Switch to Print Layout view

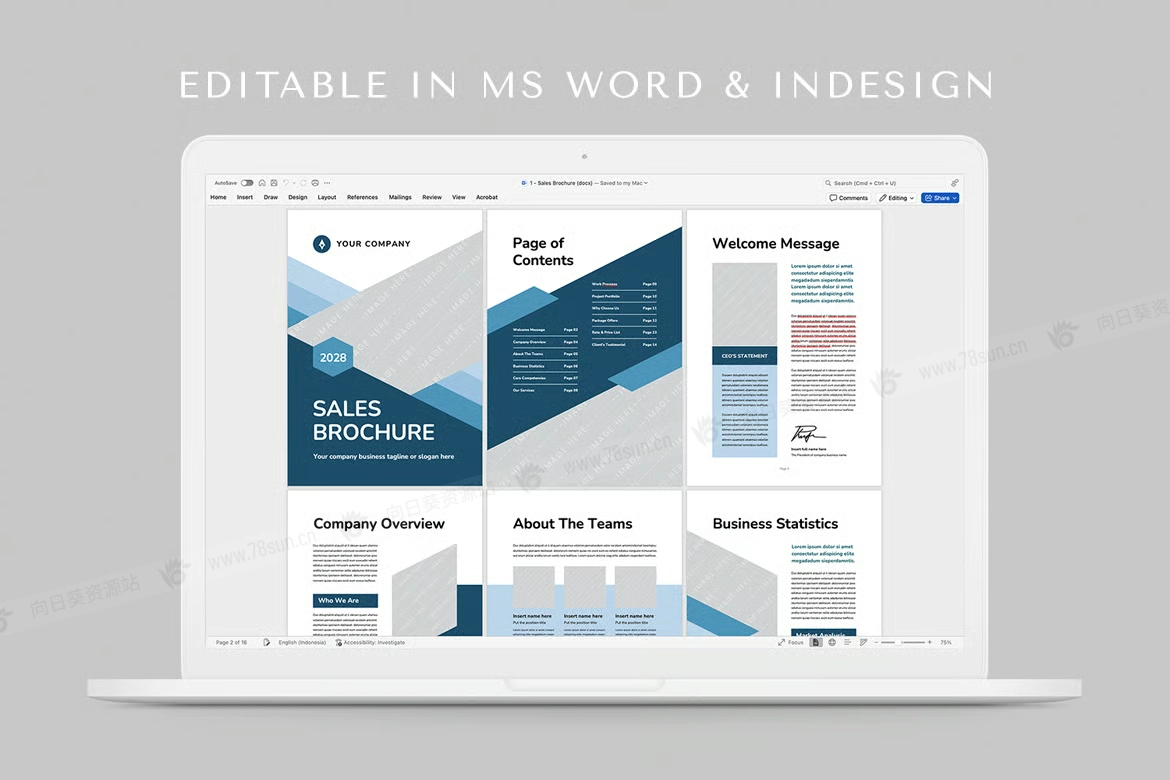(816, 642)
